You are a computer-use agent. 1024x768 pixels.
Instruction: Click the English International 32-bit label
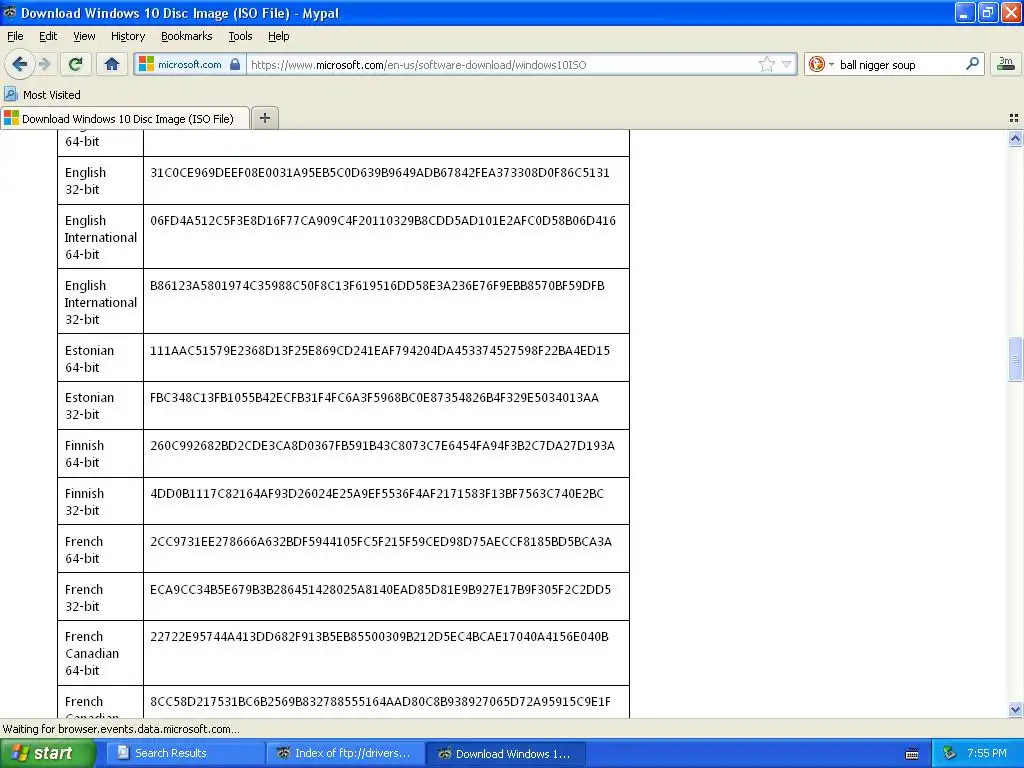101,302
